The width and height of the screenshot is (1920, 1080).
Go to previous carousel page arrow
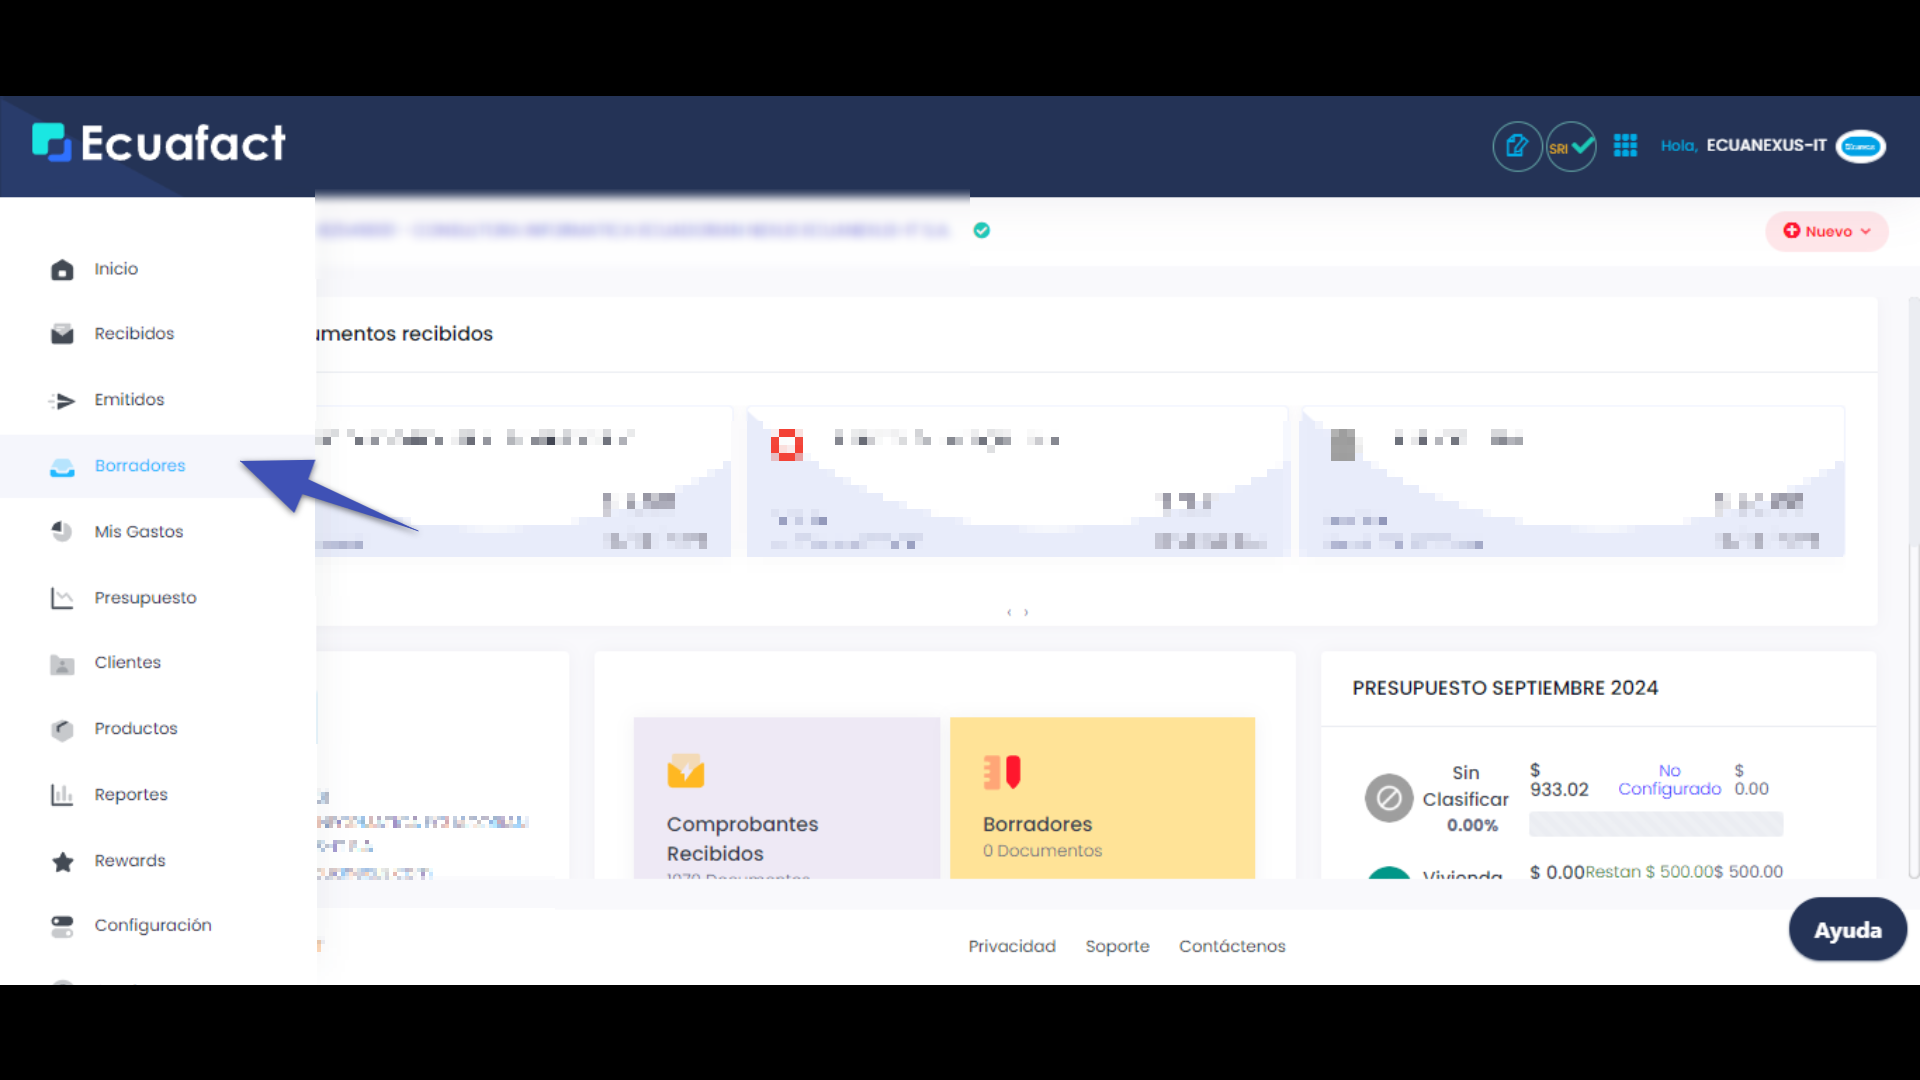[1009, 612]
